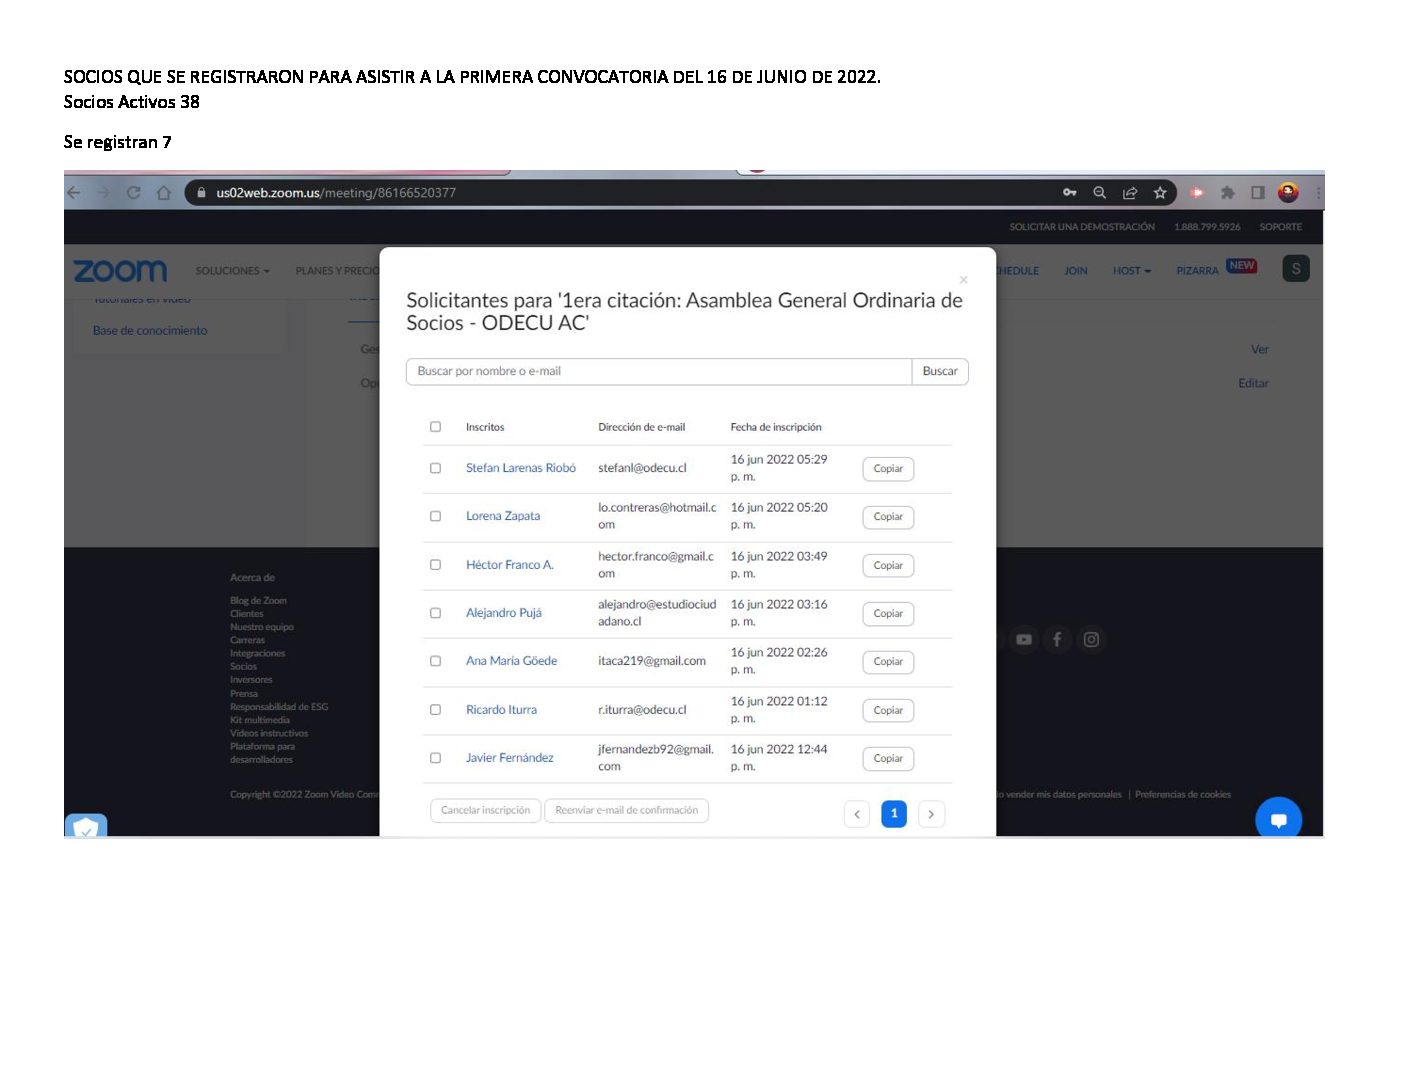Click the share page icon in address bar
This screenshot has width=1408, height=1088.
pos(1130,193)
